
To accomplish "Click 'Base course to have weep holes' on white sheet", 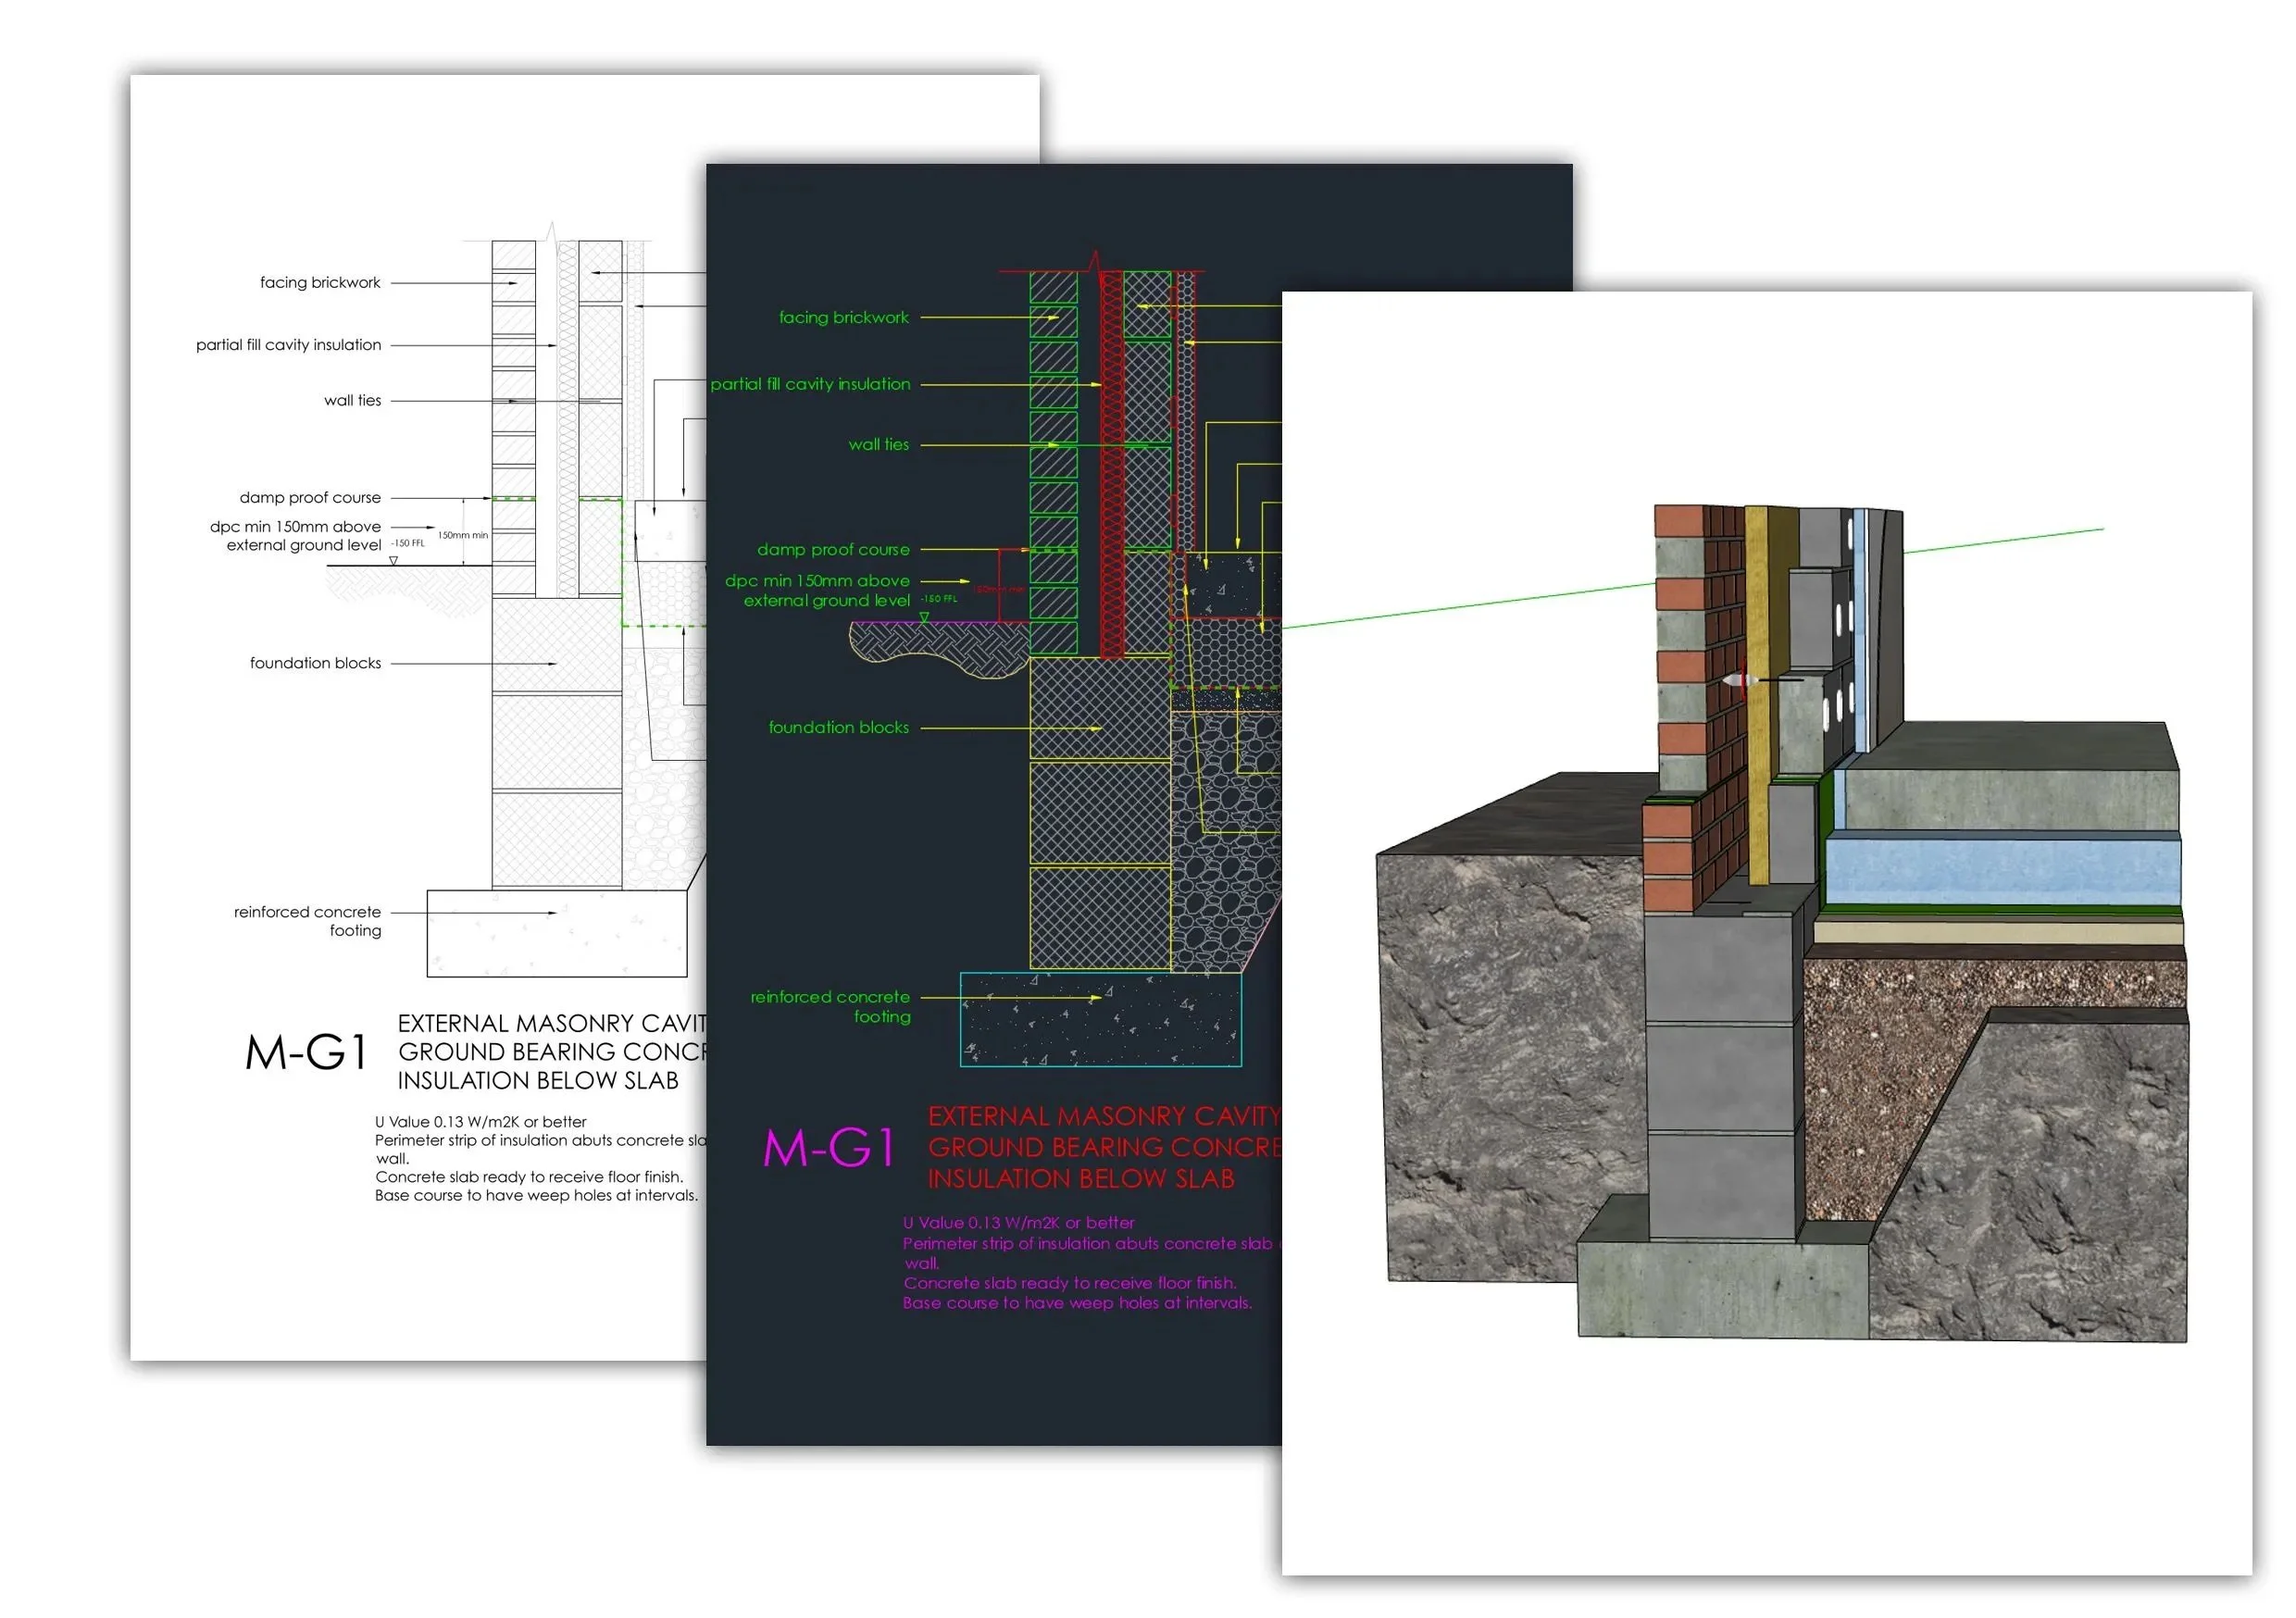I will tap(536, 1196).
